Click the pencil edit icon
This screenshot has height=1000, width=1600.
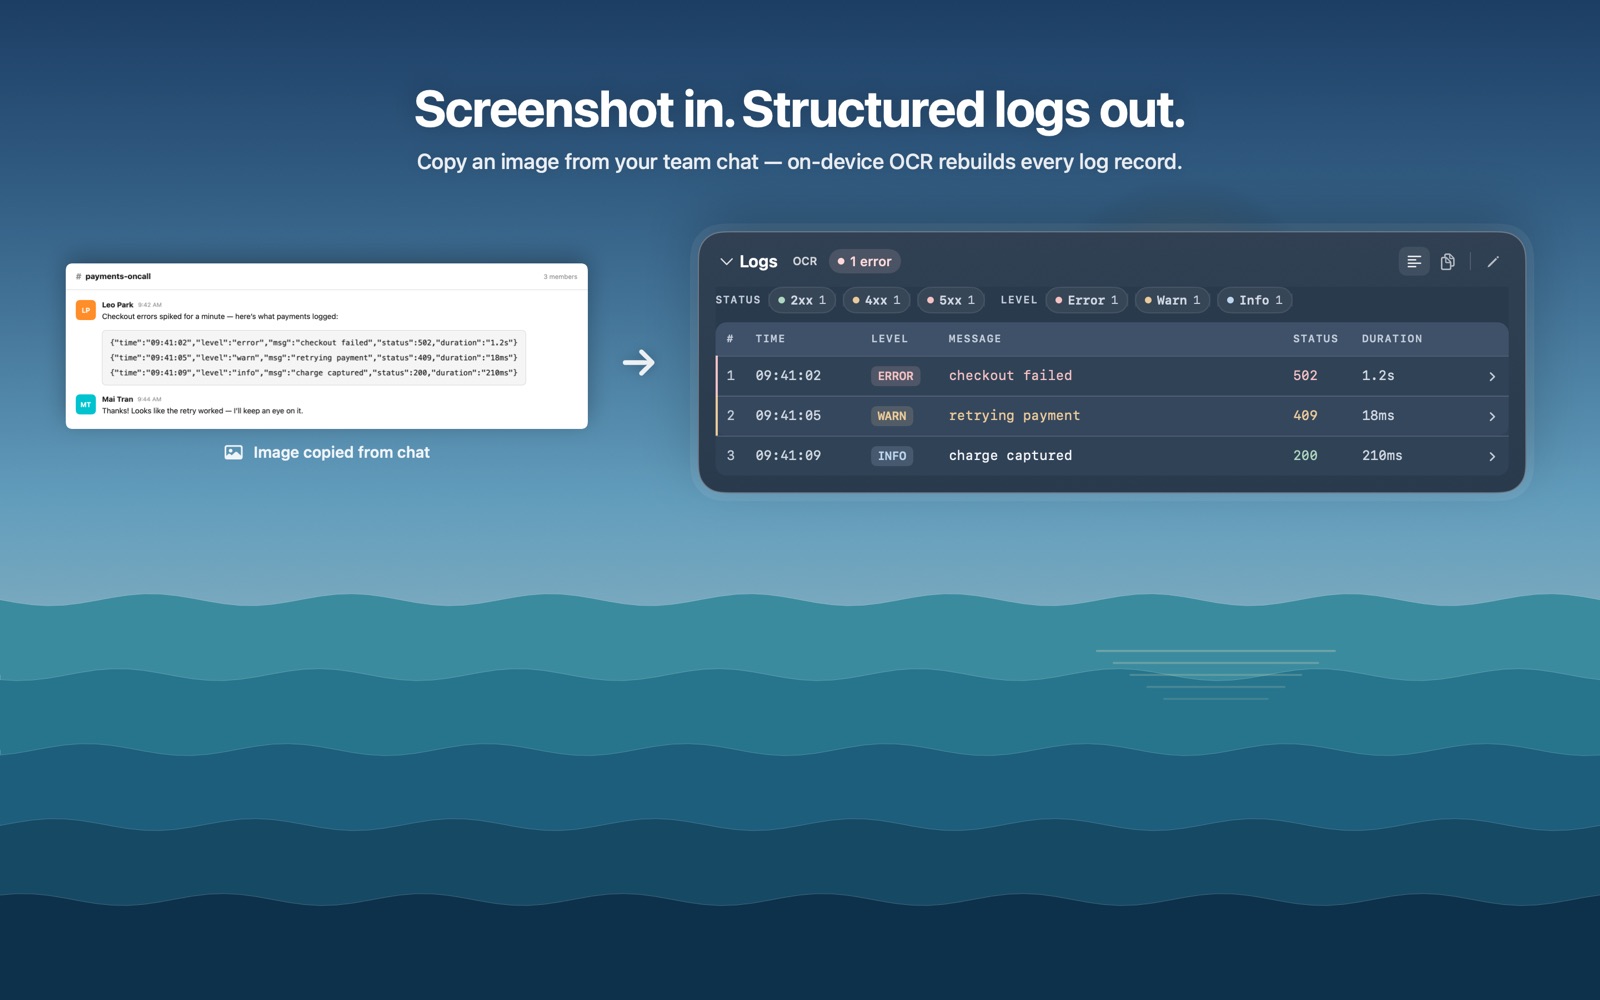coord(1493,262)
